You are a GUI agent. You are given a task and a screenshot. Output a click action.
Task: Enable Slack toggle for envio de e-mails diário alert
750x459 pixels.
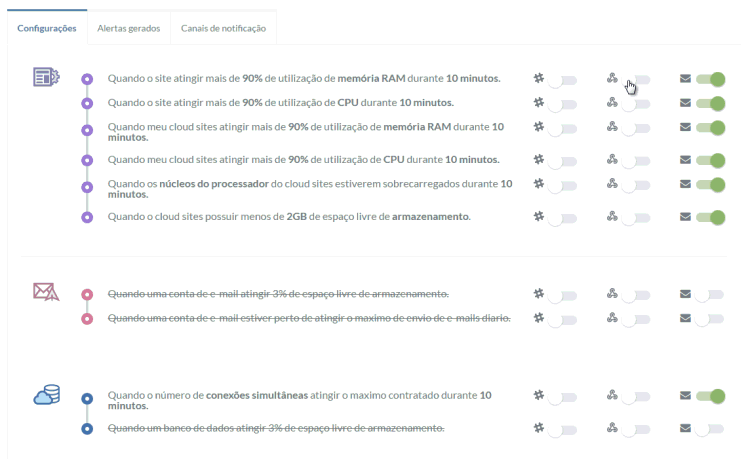click(x=562, y=320)
